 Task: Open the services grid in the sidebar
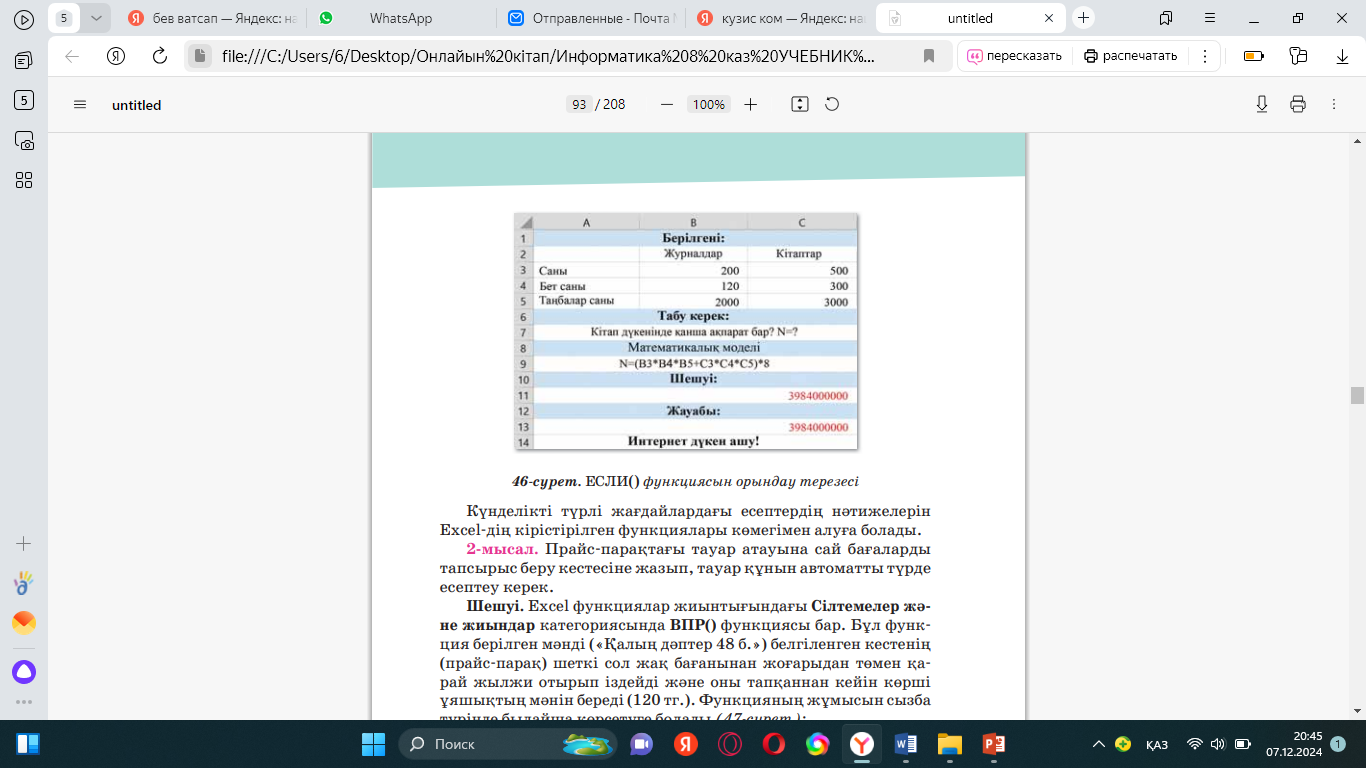point(24,180)
